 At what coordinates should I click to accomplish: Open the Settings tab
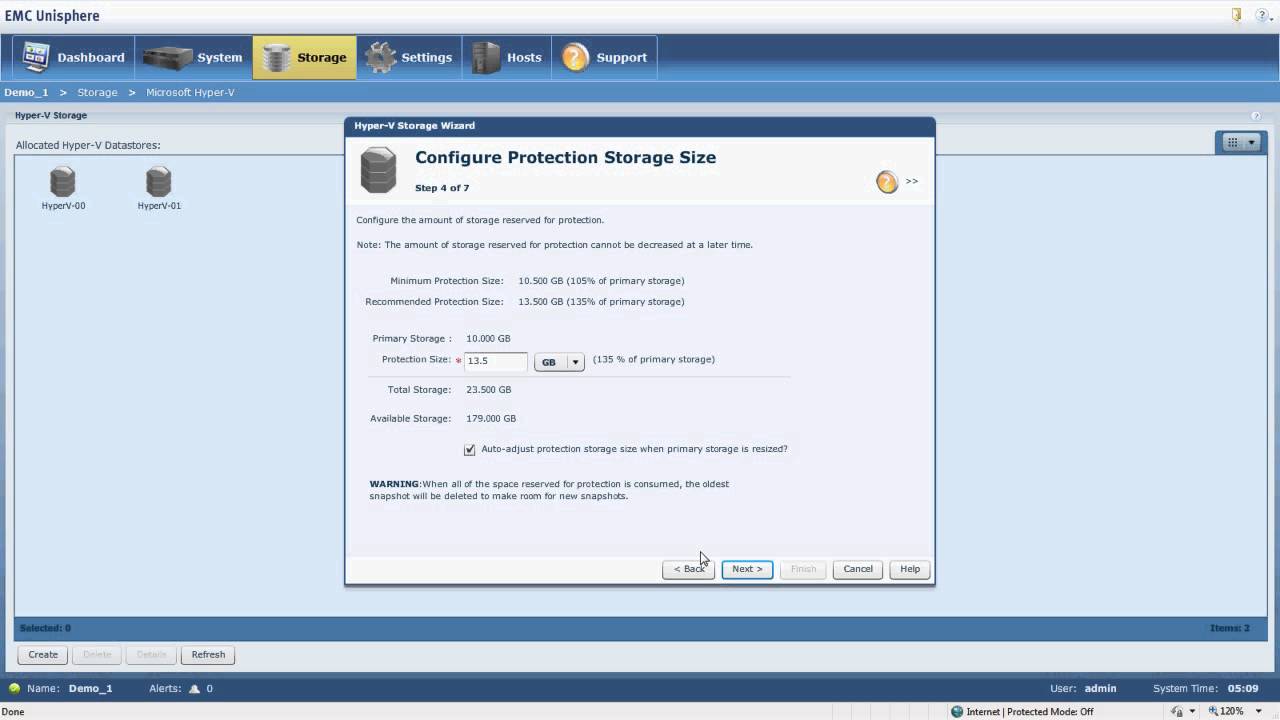pyautogui.click(x=409, y=57)
